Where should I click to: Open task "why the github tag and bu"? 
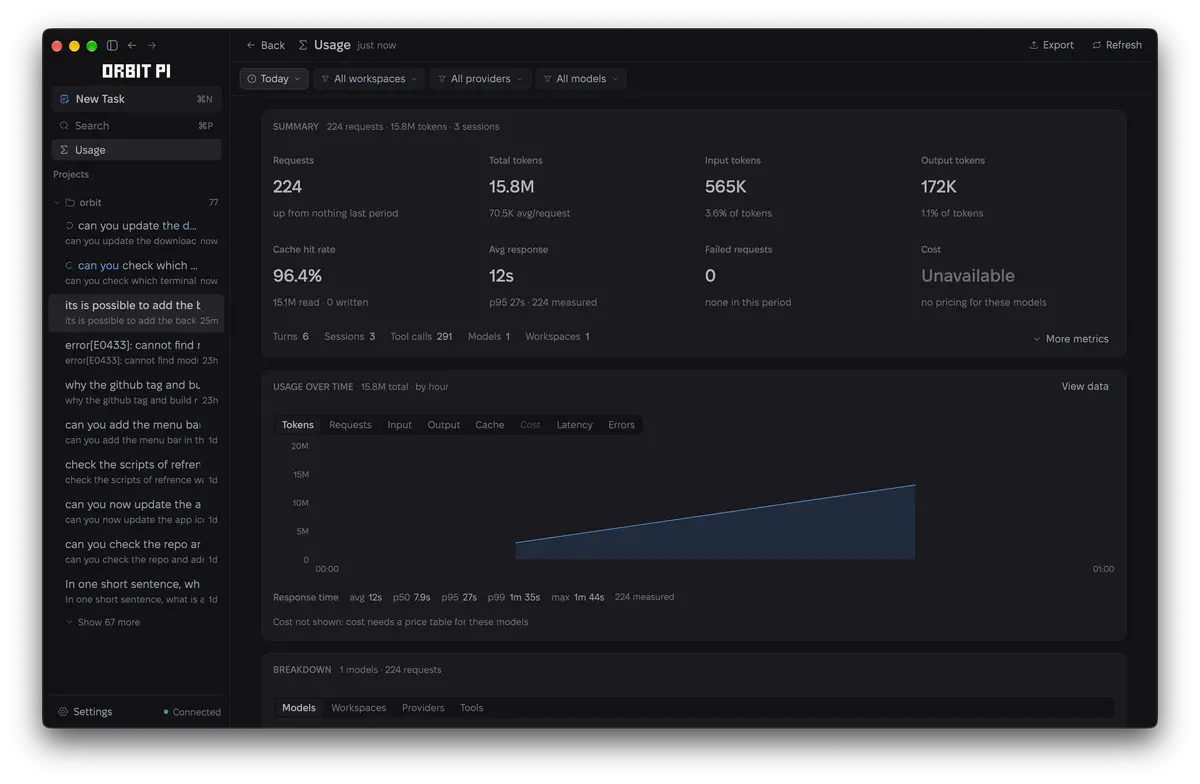click(137, 392)
